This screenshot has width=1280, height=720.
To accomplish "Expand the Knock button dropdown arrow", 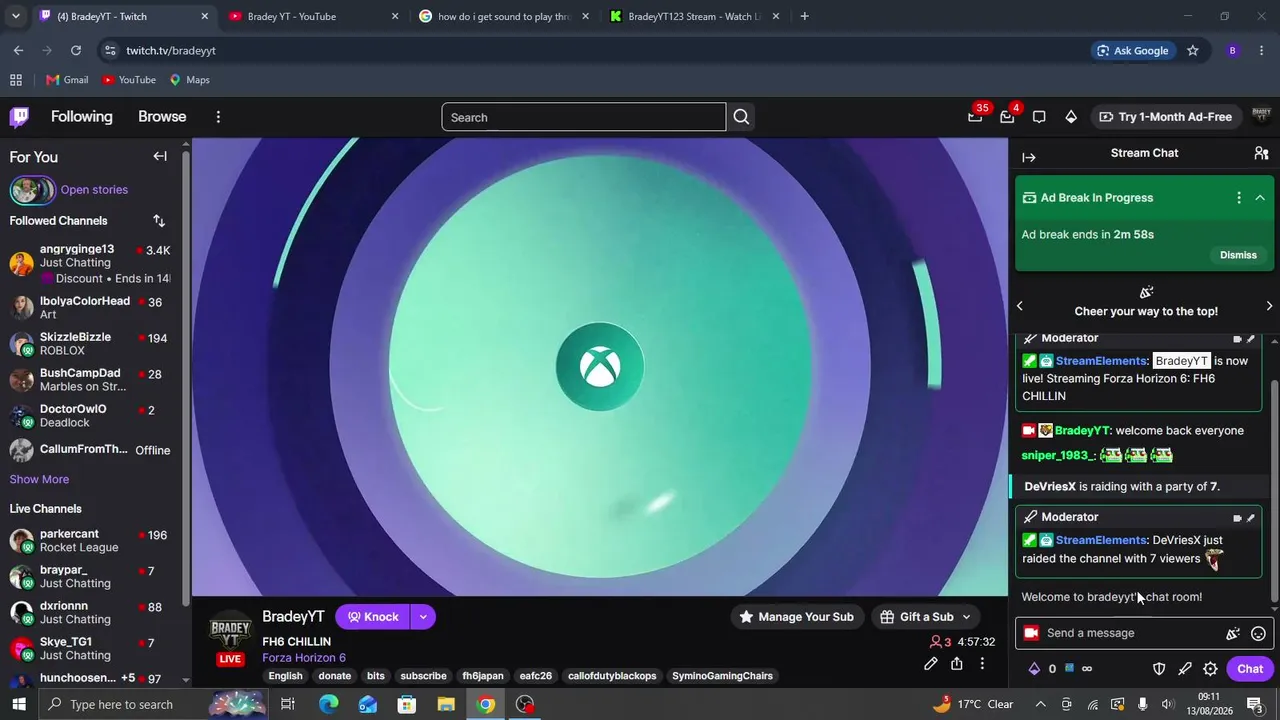I will pos(423,617).
